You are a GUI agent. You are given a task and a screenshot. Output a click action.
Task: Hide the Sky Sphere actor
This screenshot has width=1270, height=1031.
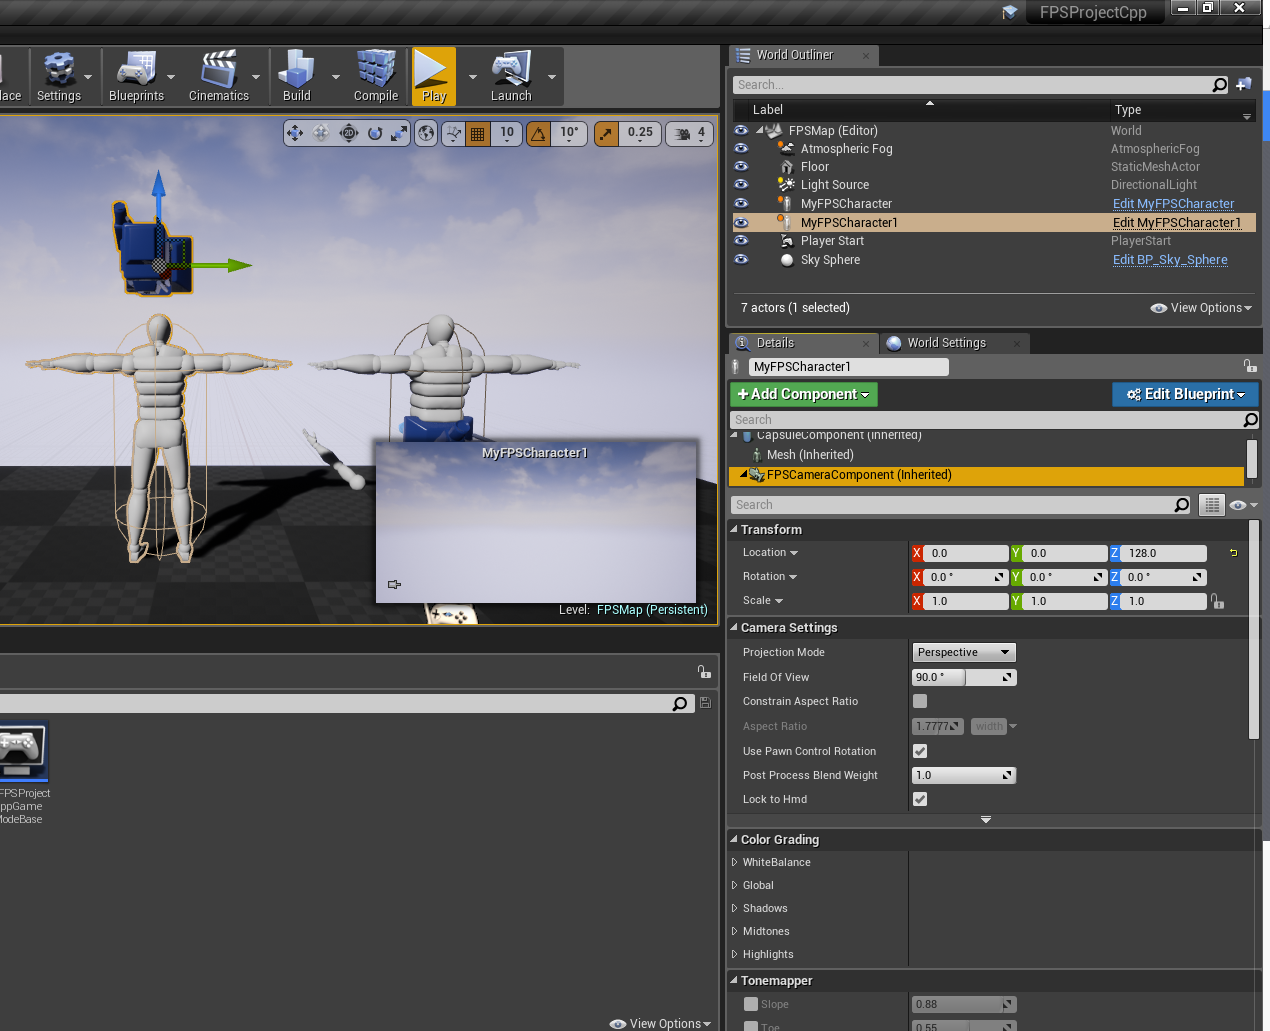(x=741, y=259)
